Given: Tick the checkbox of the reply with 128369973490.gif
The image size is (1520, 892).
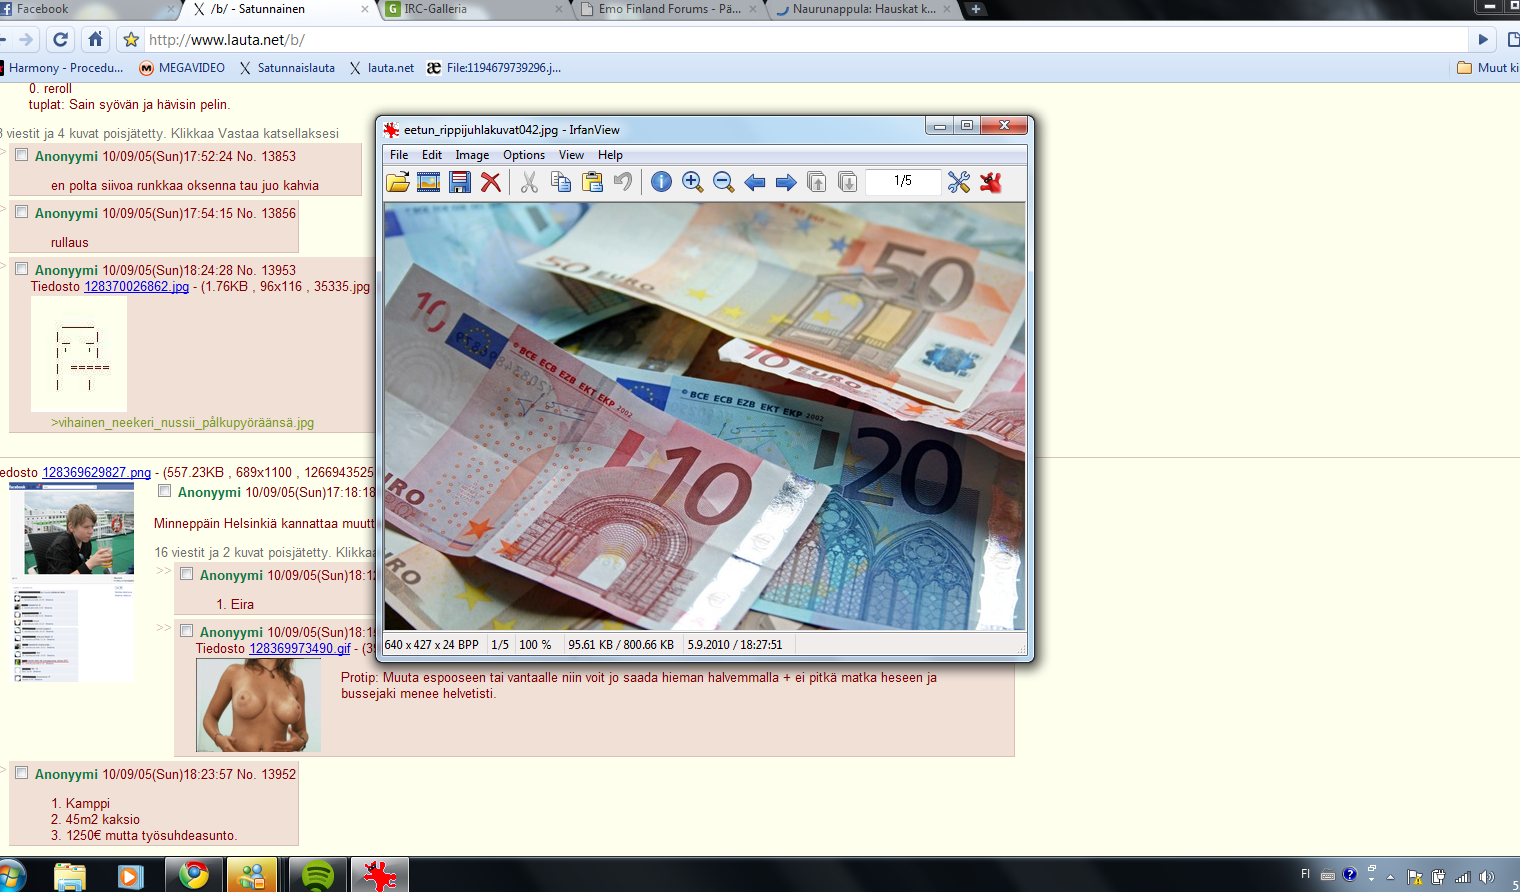Looking at the screenshot, I should (x=186, y=631).
